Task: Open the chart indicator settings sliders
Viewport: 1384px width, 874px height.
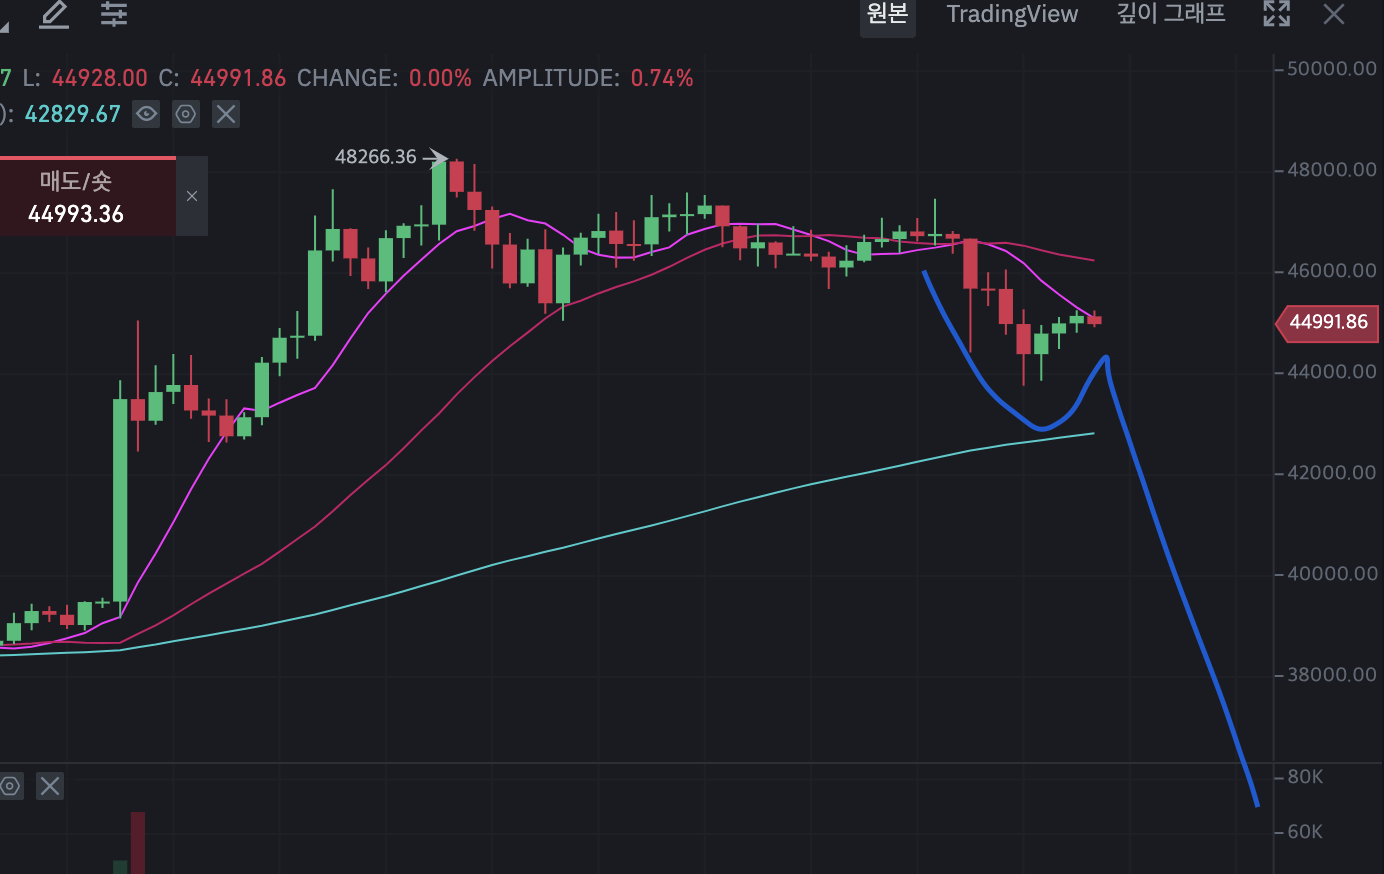Action: tap(114, 14)
